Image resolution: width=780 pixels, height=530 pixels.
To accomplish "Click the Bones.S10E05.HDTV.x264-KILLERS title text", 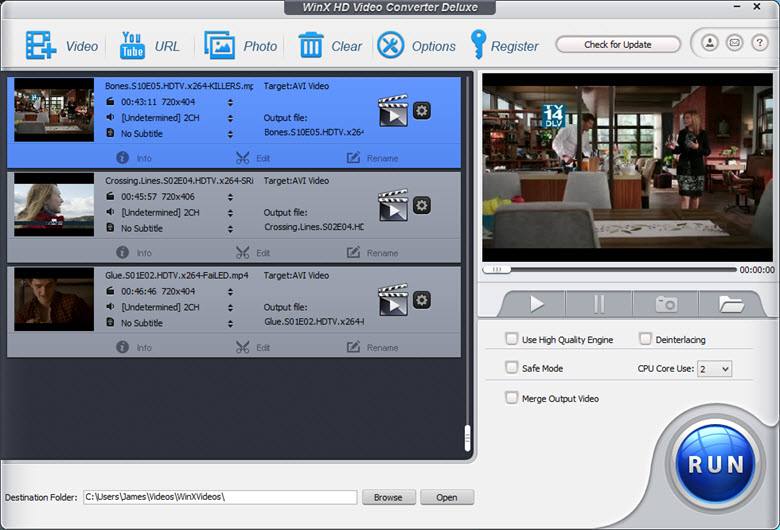I will click(179, 86).
